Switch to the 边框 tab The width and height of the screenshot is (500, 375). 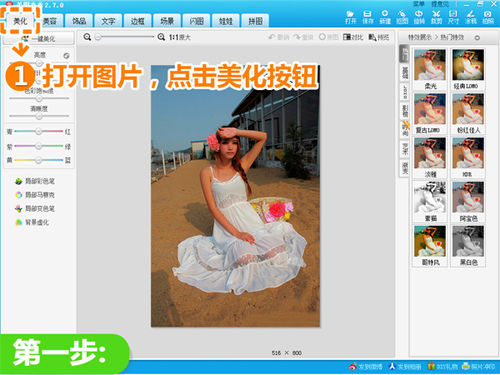tap(138, 21)
